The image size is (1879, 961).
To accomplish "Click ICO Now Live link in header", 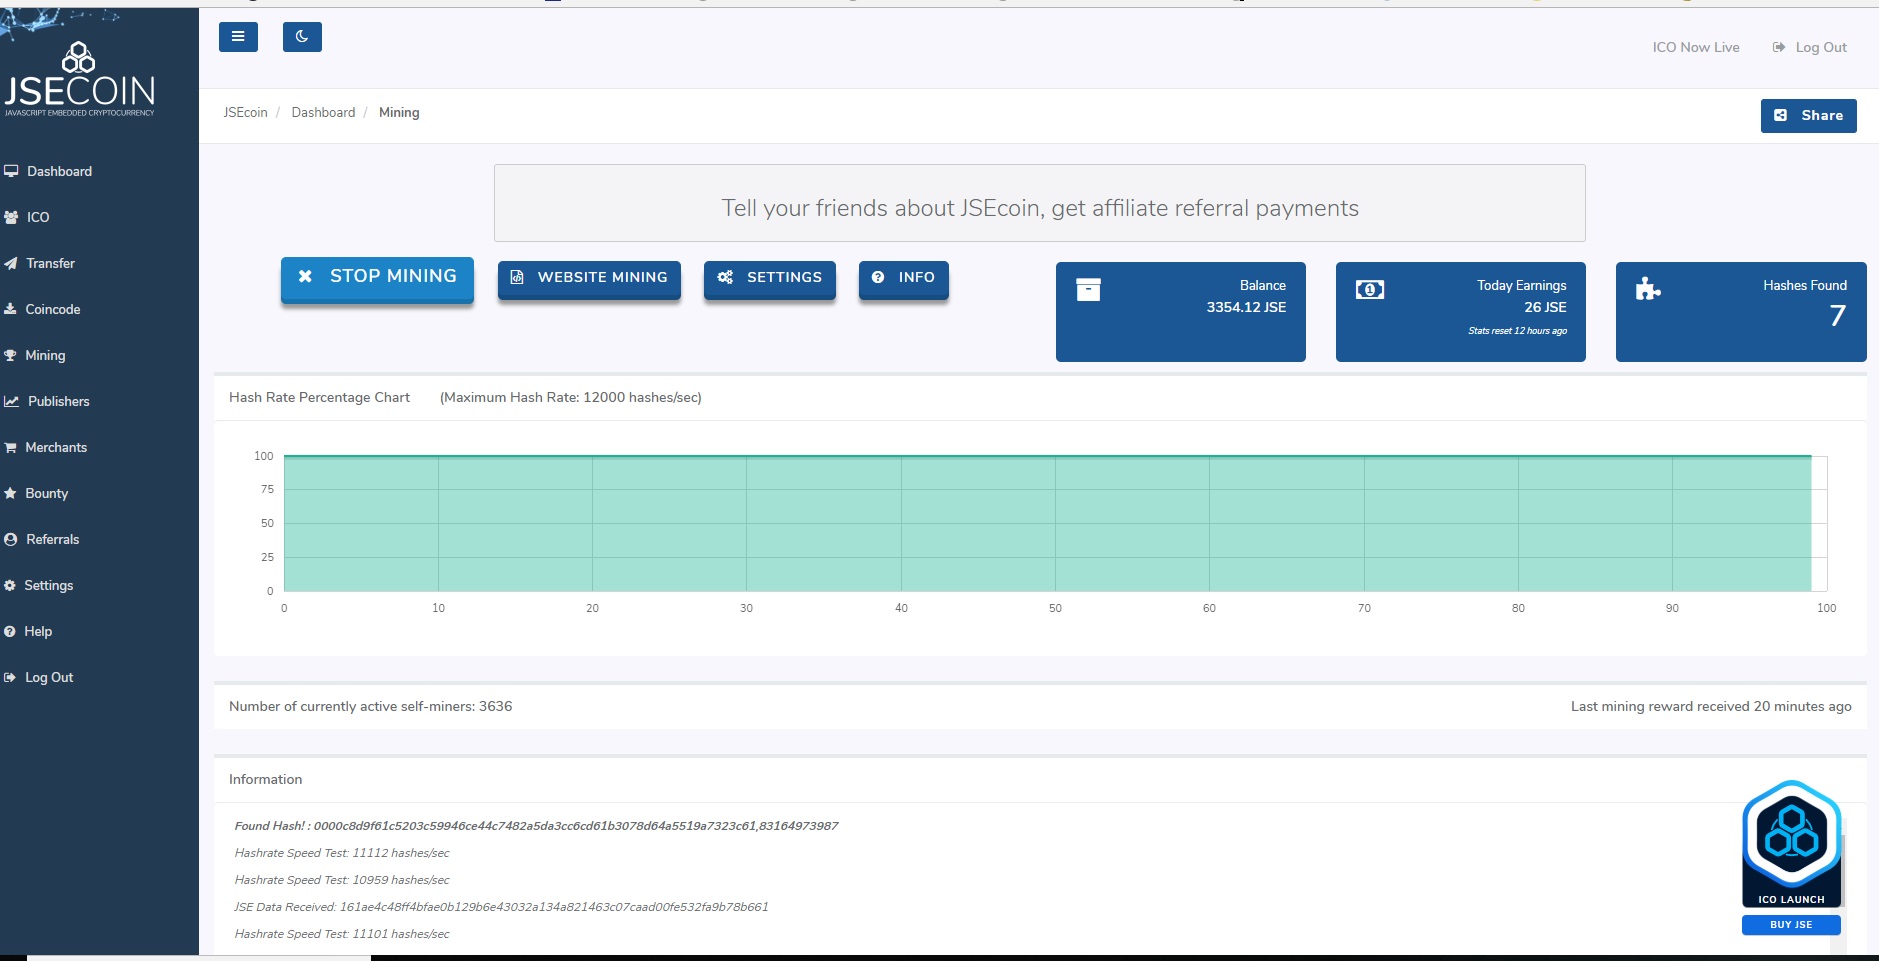I will click(1696, 47).
